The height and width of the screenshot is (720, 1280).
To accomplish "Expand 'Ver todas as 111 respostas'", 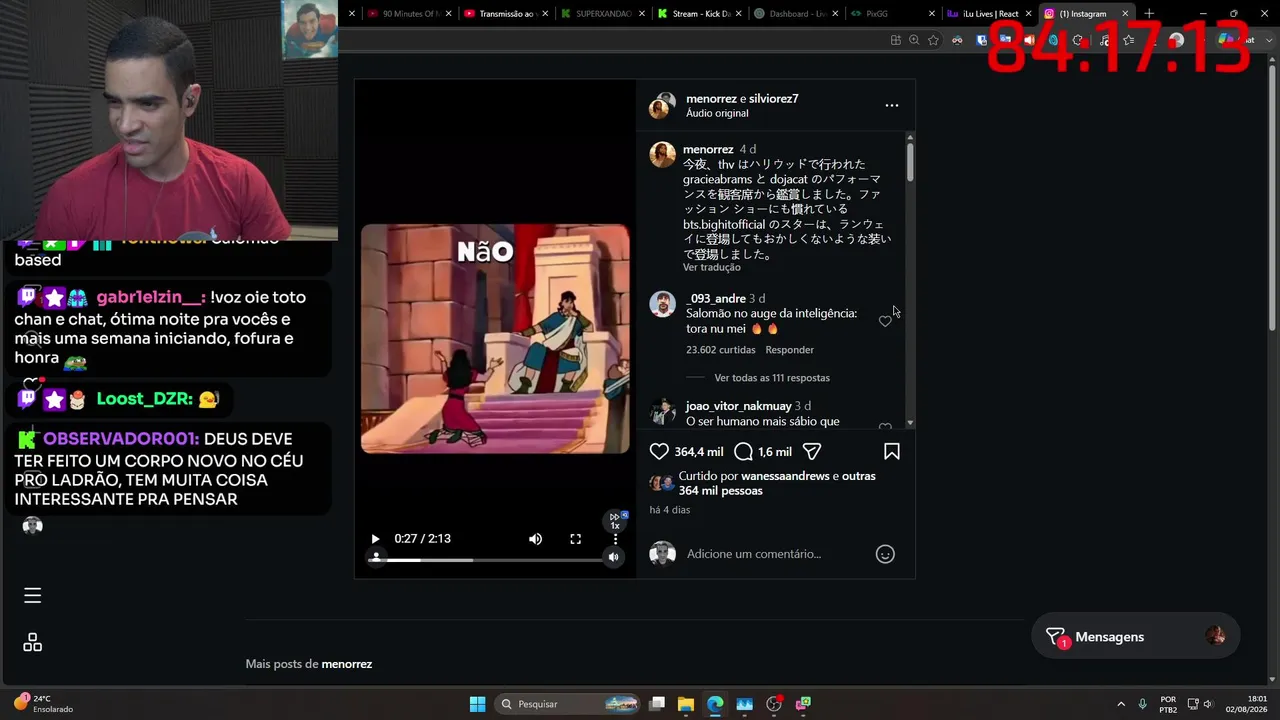I will coord(772,378).
